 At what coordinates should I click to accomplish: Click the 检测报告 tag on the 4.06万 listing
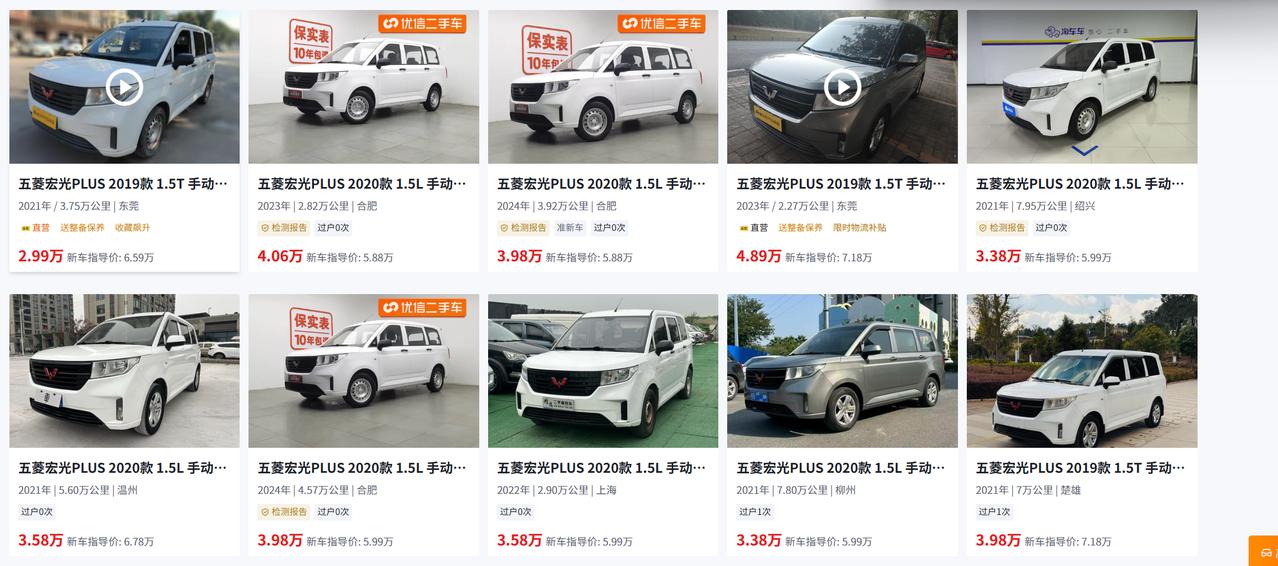pyautogui.click(x=284, y=228)
